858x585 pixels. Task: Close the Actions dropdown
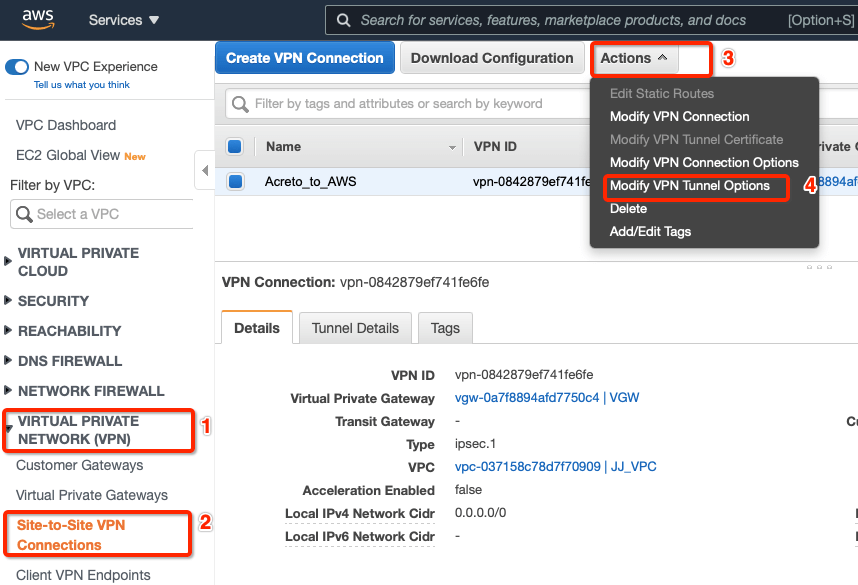(634, 58)
